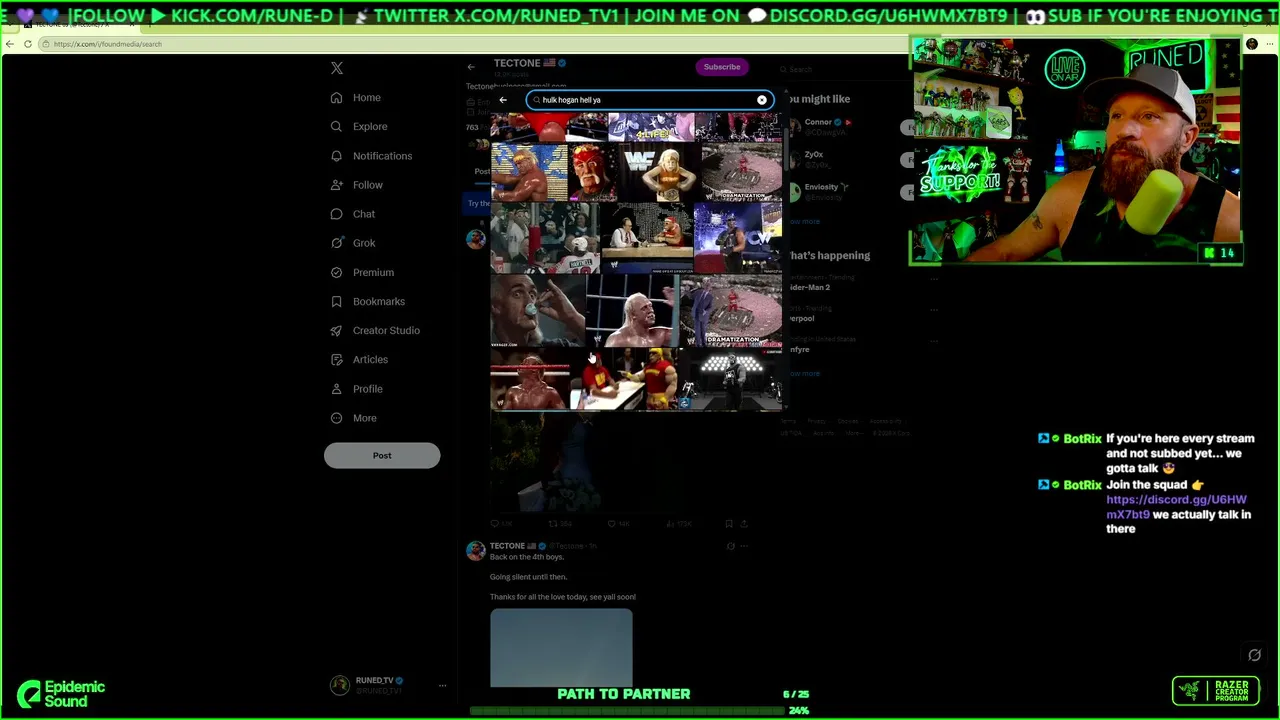This screenshot has width=1280, height=720.
Task: Go to the Follow section in the sidebar
Action: [x=357, y=185]
